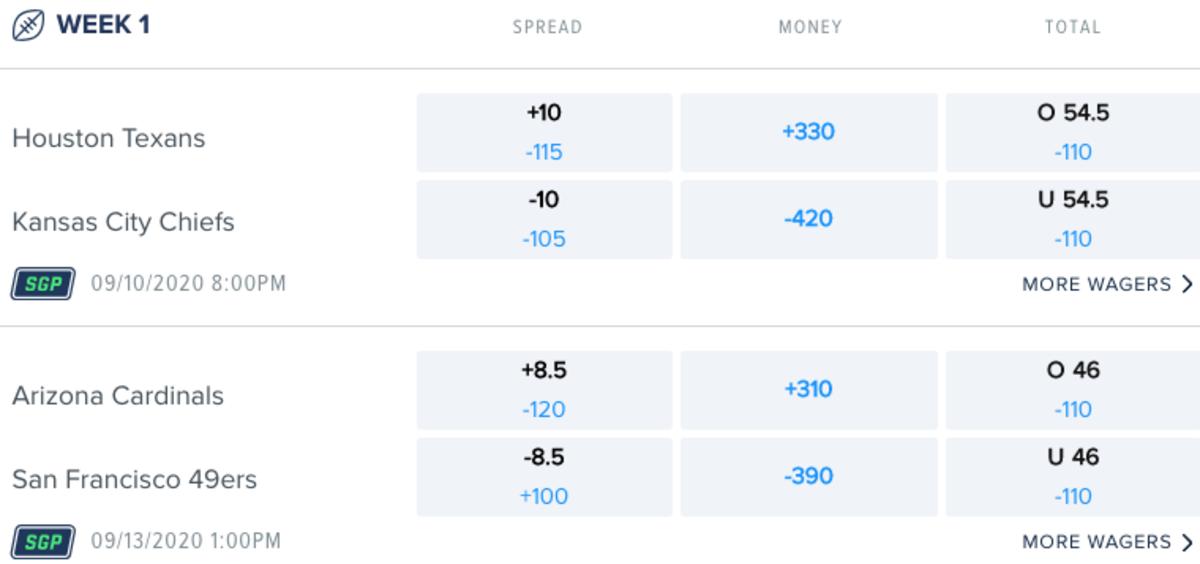1200x564 pixels.
Task: Select Houston Texans +10 spread bet
Action: (544, 132)
